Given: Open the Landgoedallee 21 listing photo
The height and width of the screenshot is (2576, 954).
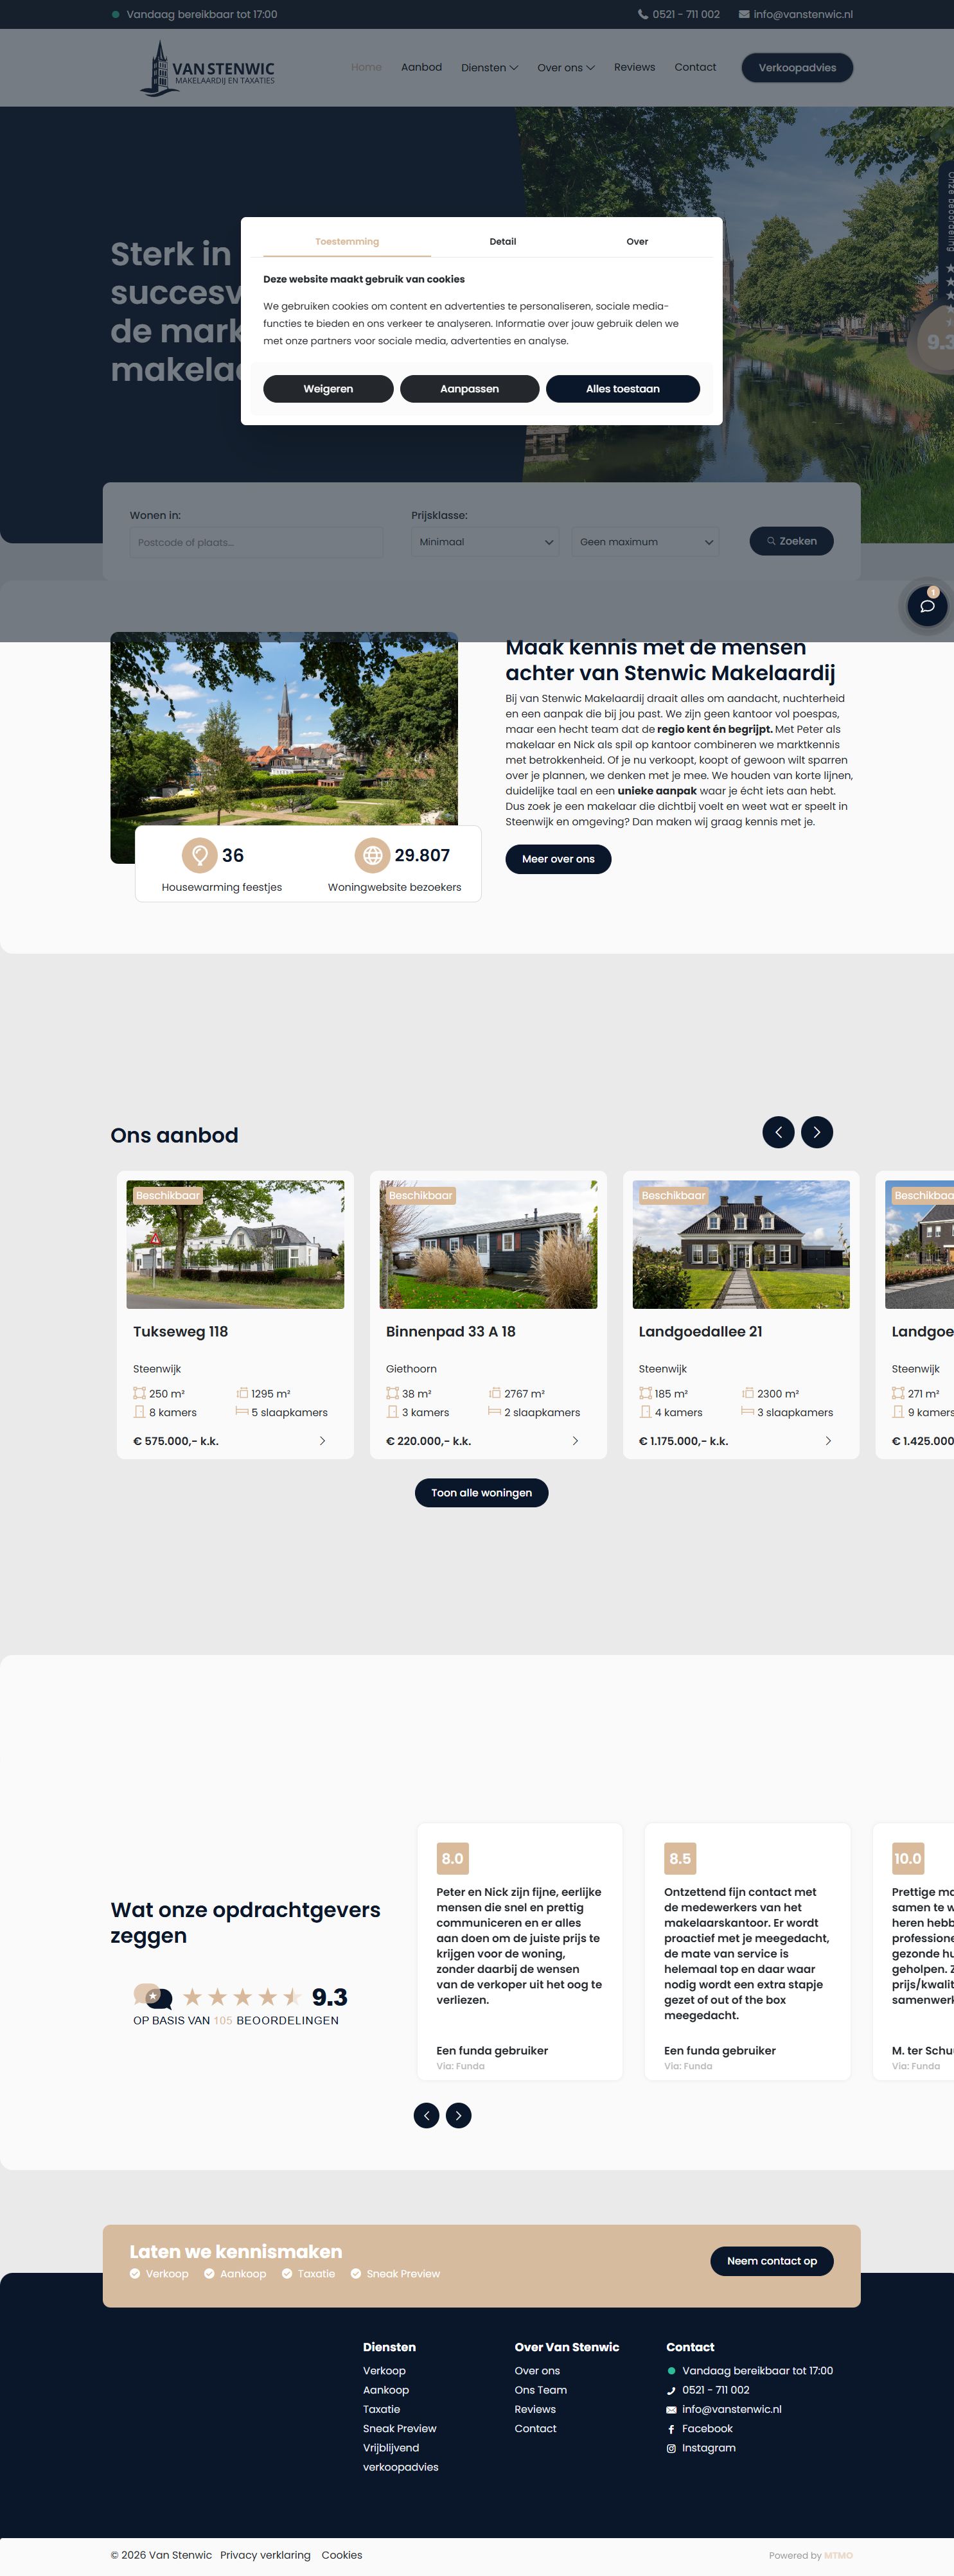Looking at the screenshot, I should click(741, 1244).
